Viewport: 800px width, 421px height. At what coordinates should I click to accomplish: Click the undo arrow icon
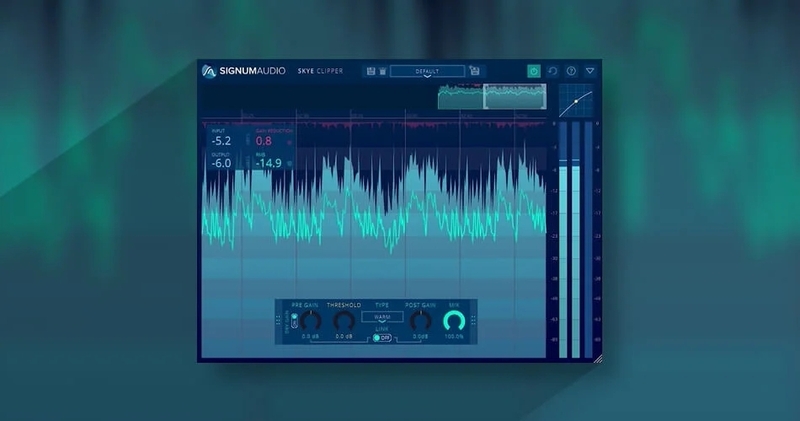point(553,71)
